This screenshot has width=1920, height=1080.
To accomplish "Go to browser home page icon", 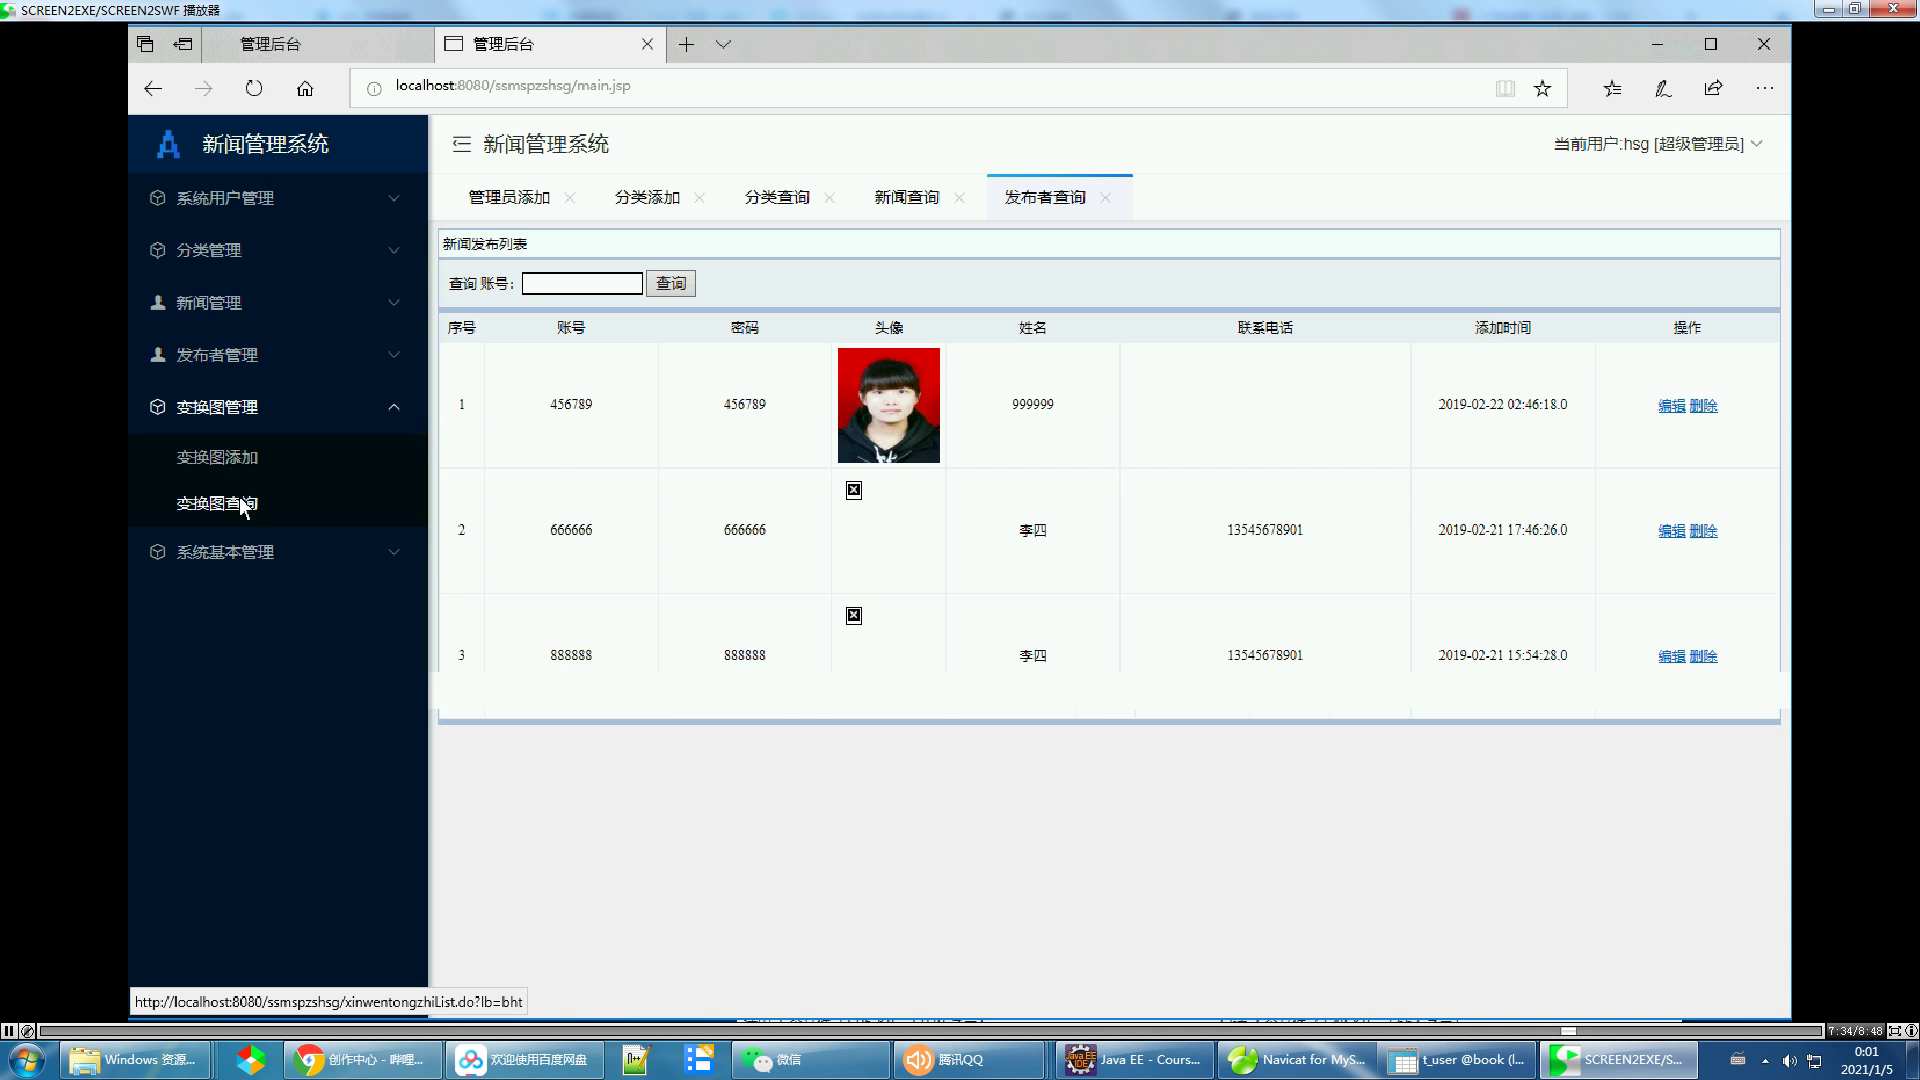I will [305, 89].
